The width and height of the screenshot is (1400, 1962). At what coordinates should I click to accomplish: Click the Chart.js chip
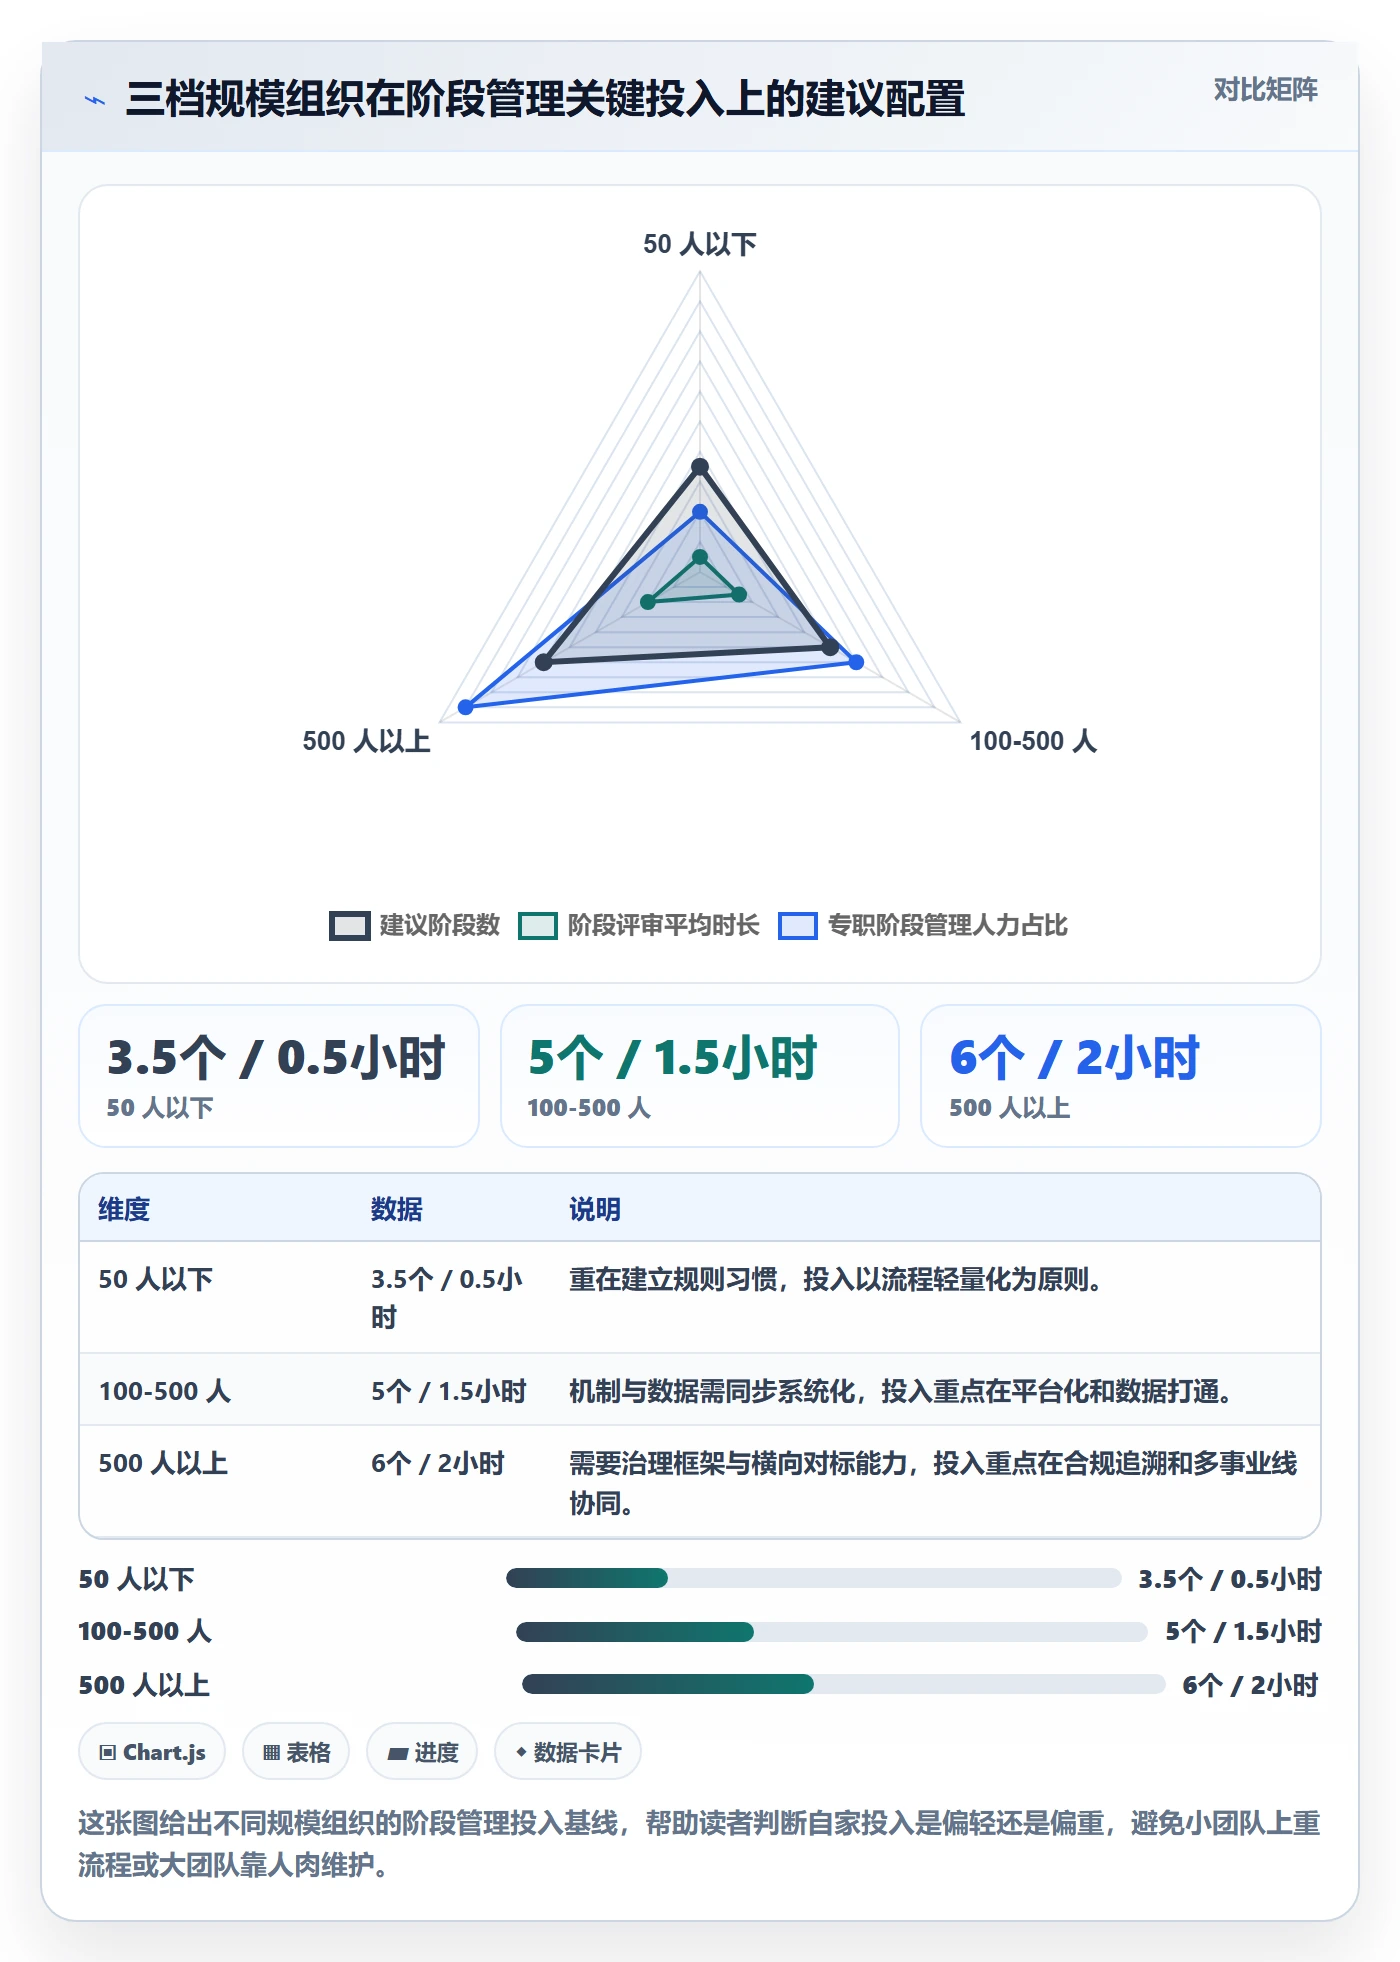(x=152, y=1751)
